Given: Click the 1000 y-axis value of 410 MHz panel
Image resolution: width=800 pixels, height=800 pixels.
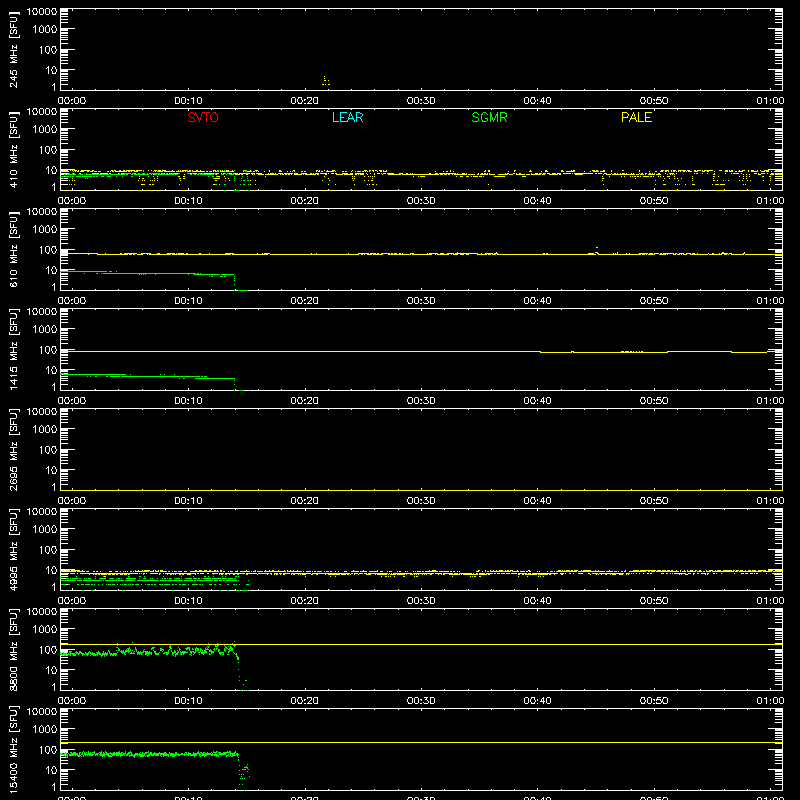Looking at the screenshot, I should (45, 130).
